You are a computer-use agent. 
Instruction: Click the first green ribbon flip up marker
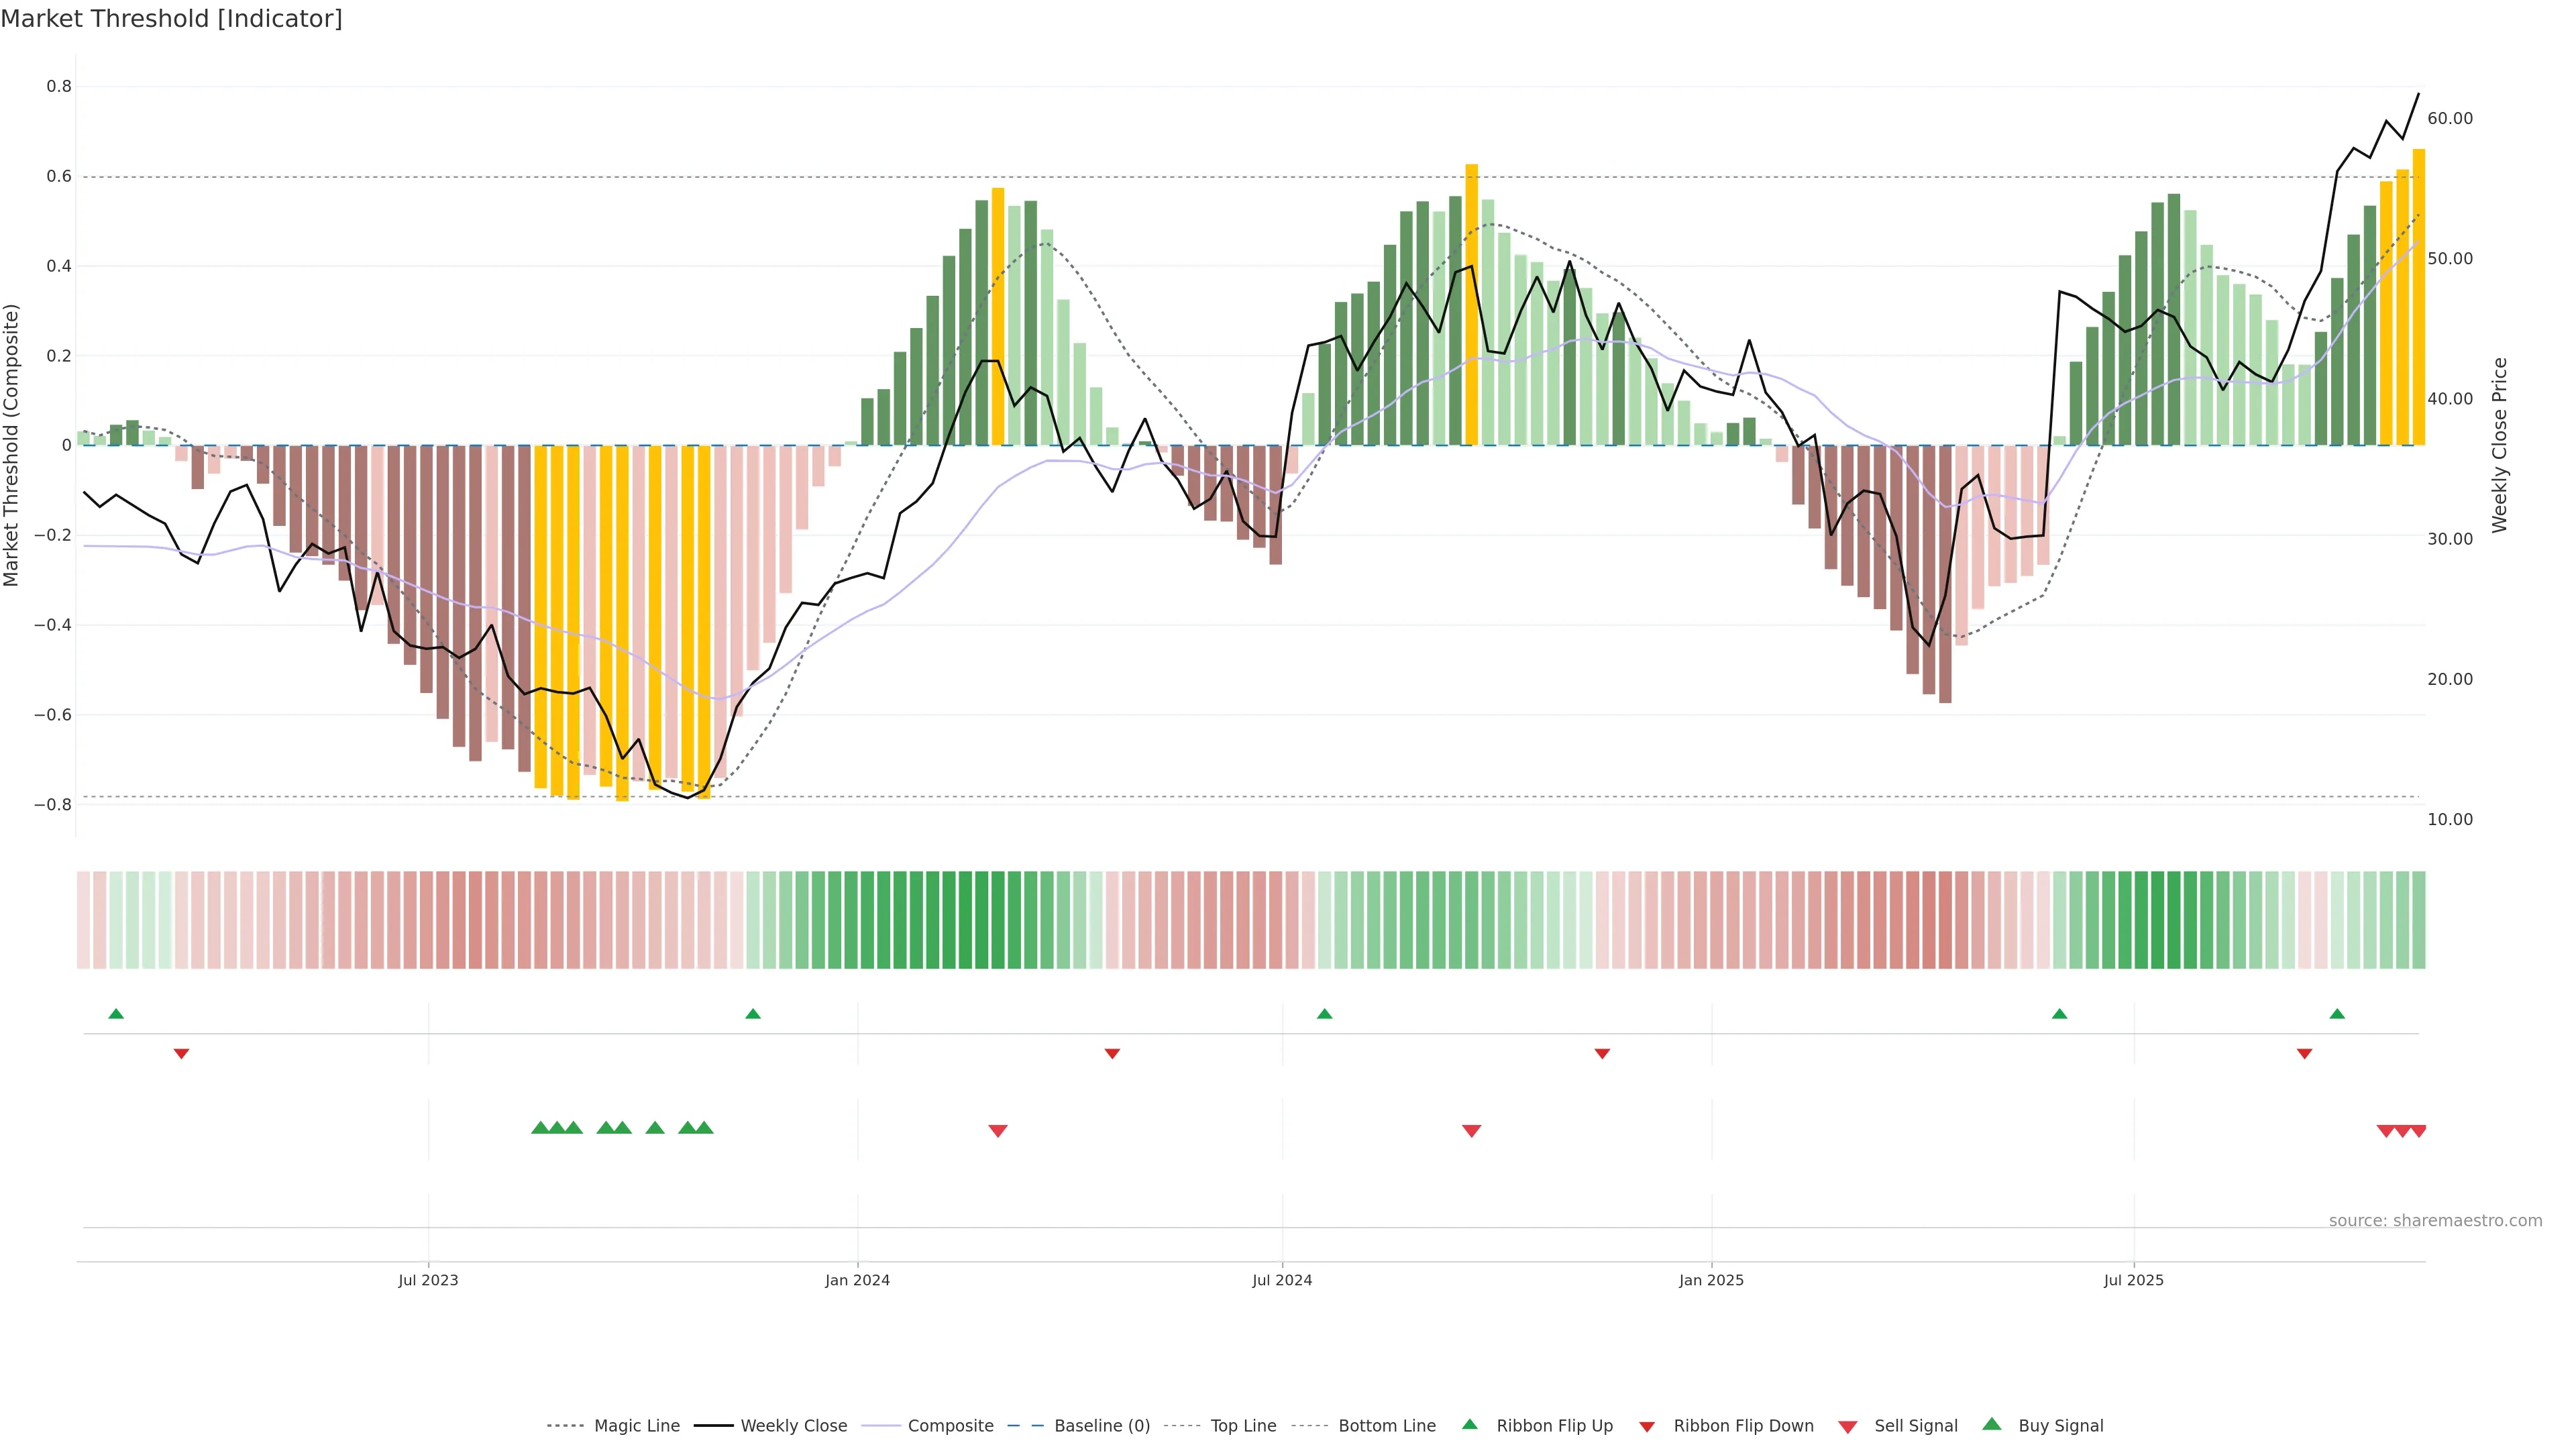pos(116,1014)
